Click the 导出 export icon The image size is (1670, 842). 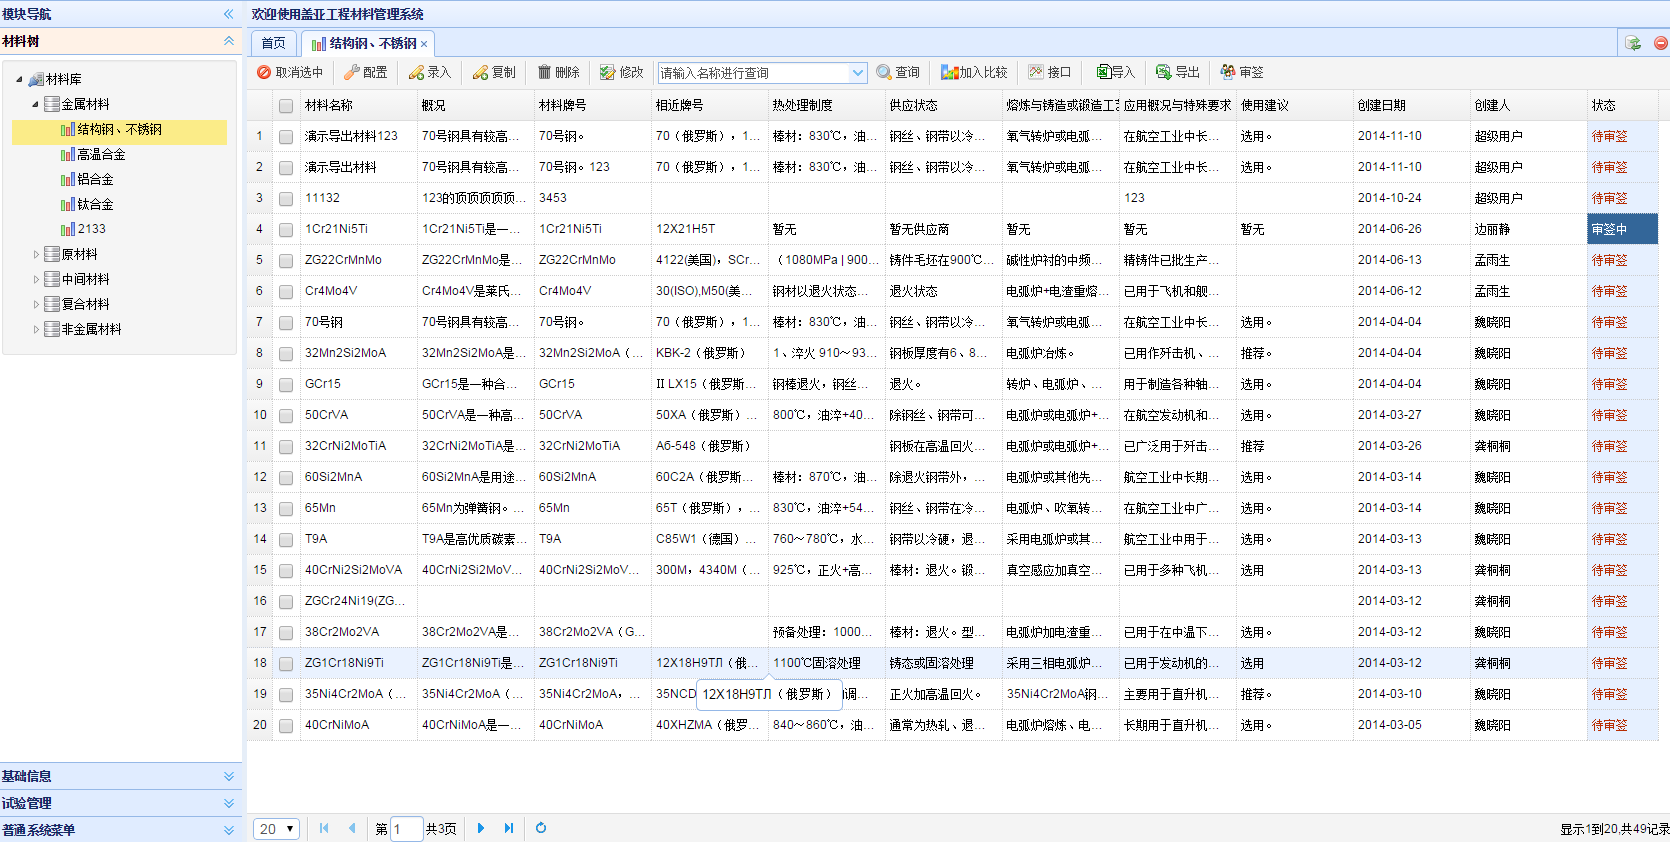[1164, 72]
